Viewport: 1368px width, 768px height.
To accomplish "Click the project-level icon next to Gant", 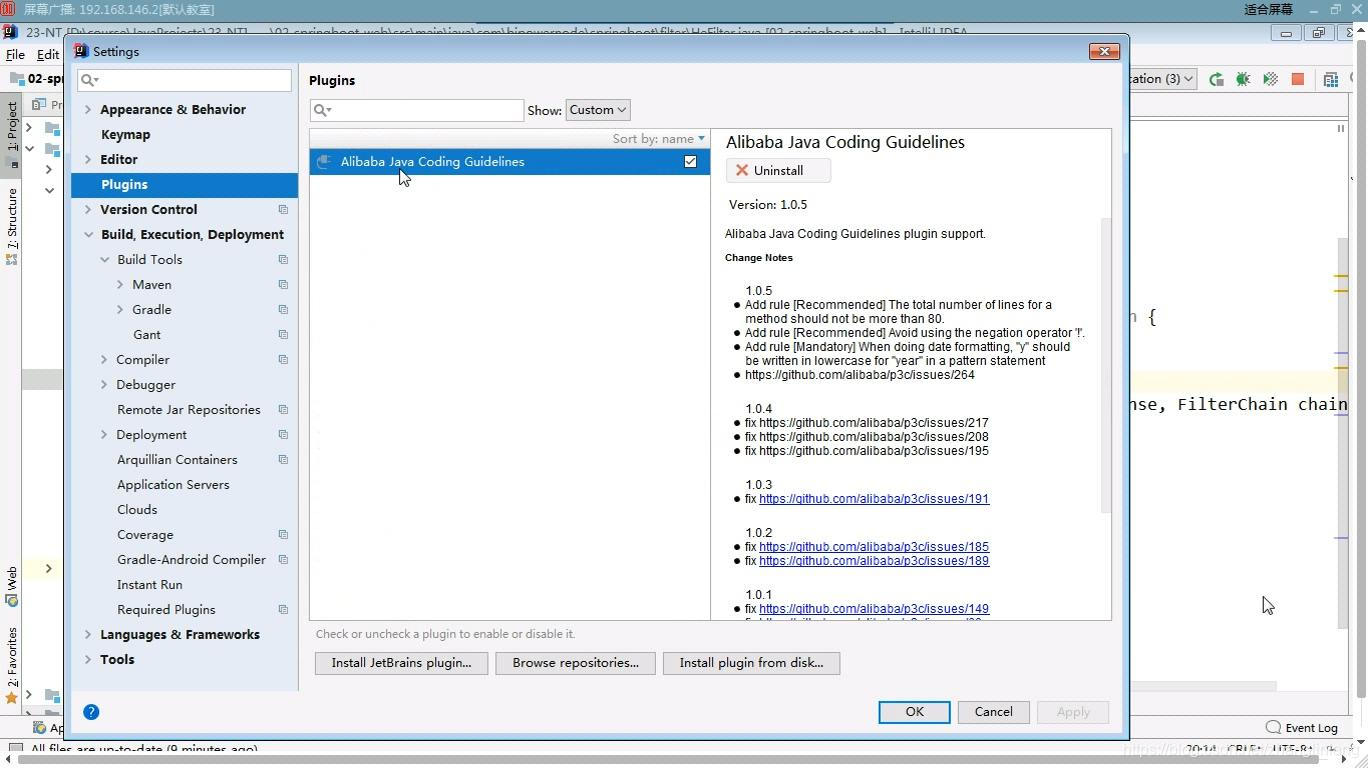I will pyautogui.click(x=283, y=334).
